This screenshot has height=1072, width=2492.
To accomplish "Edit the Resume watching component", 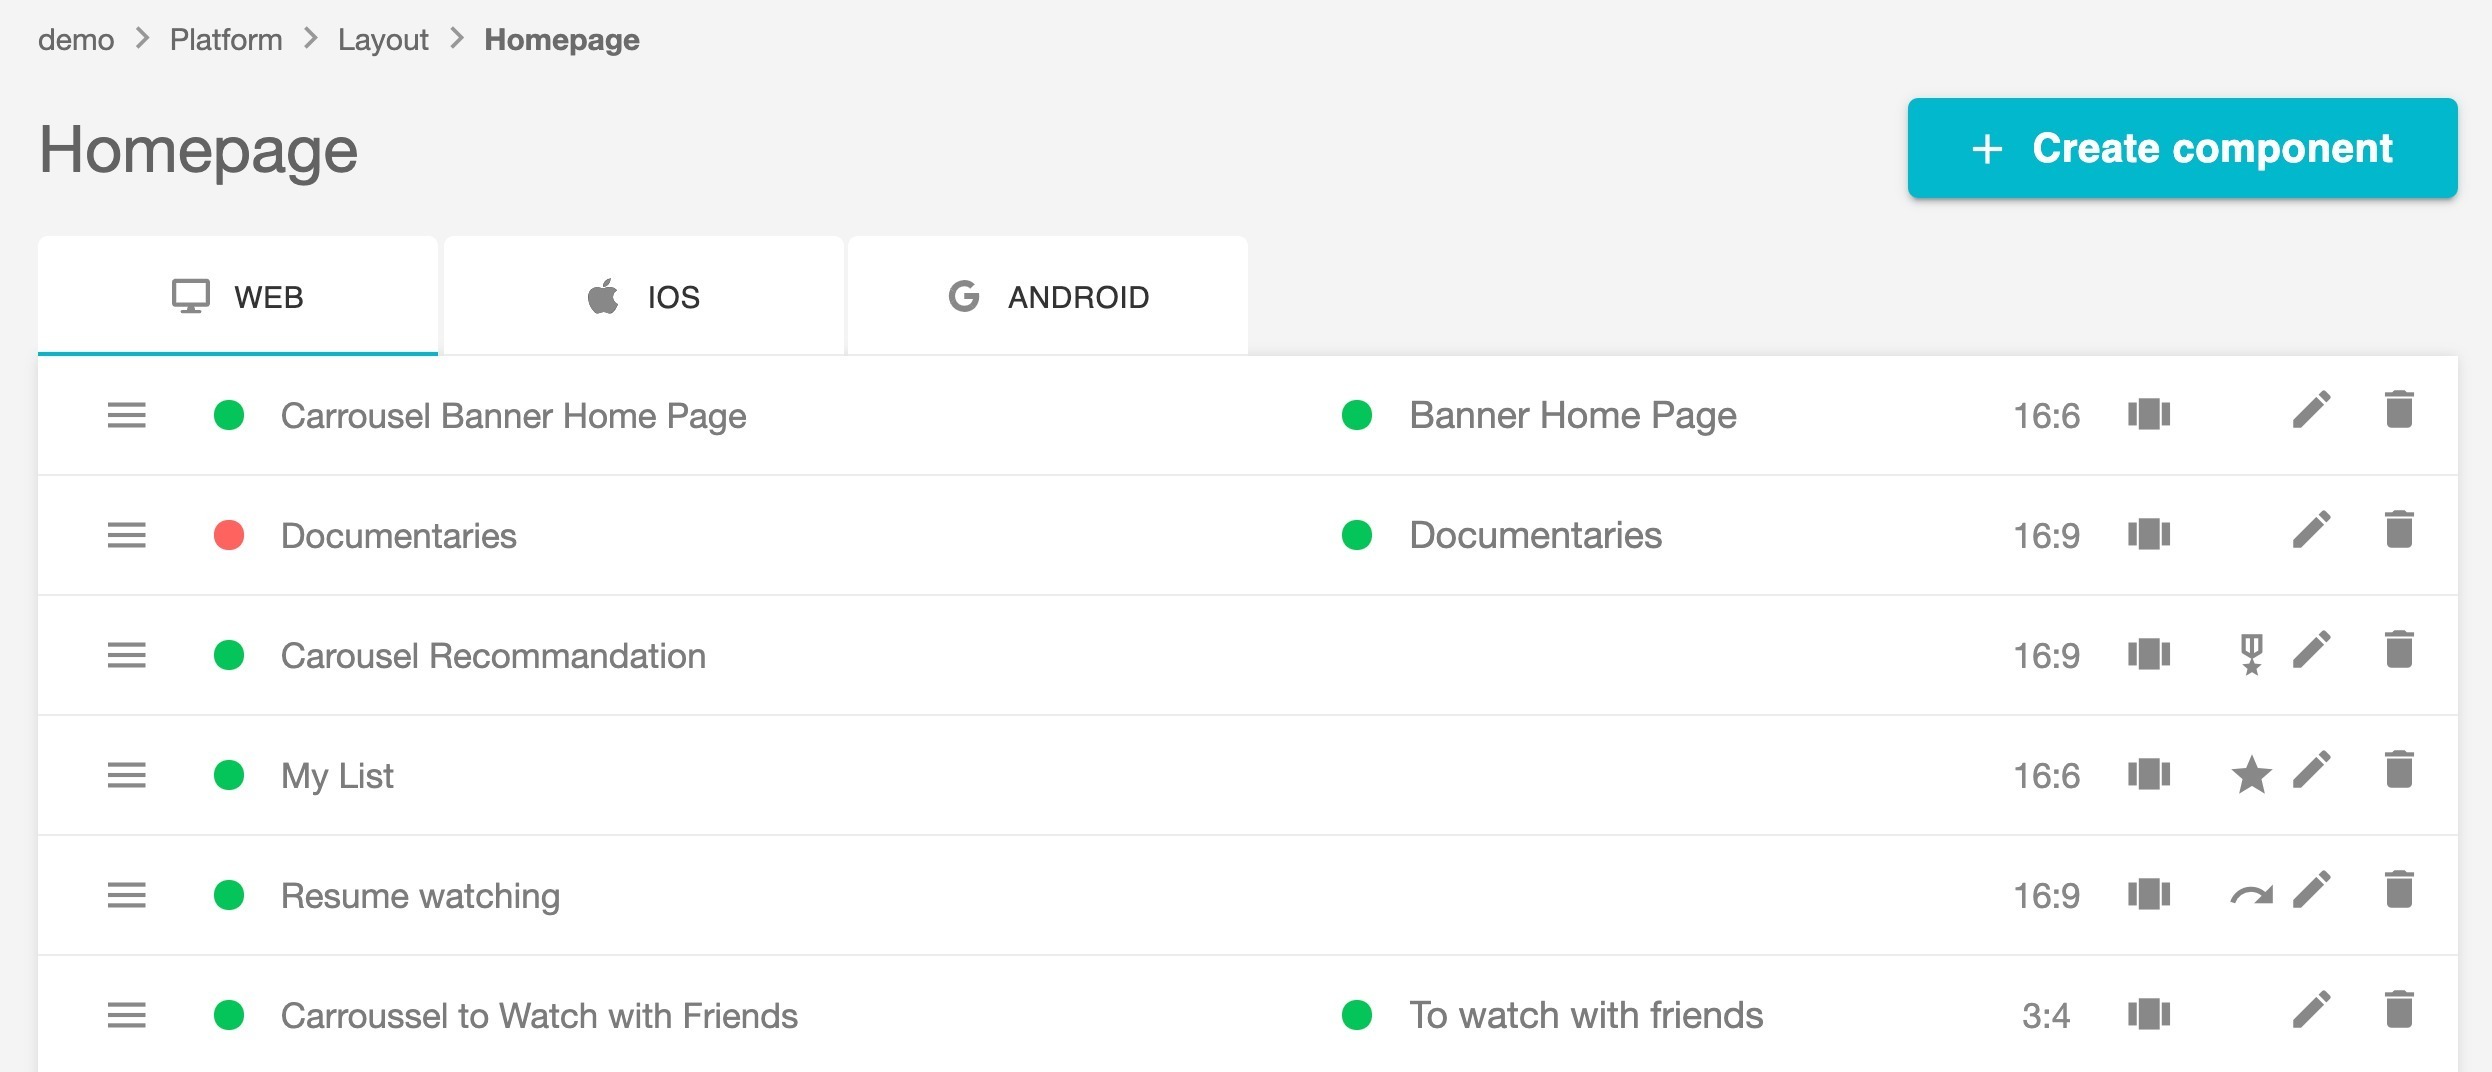I will 2312,890.
